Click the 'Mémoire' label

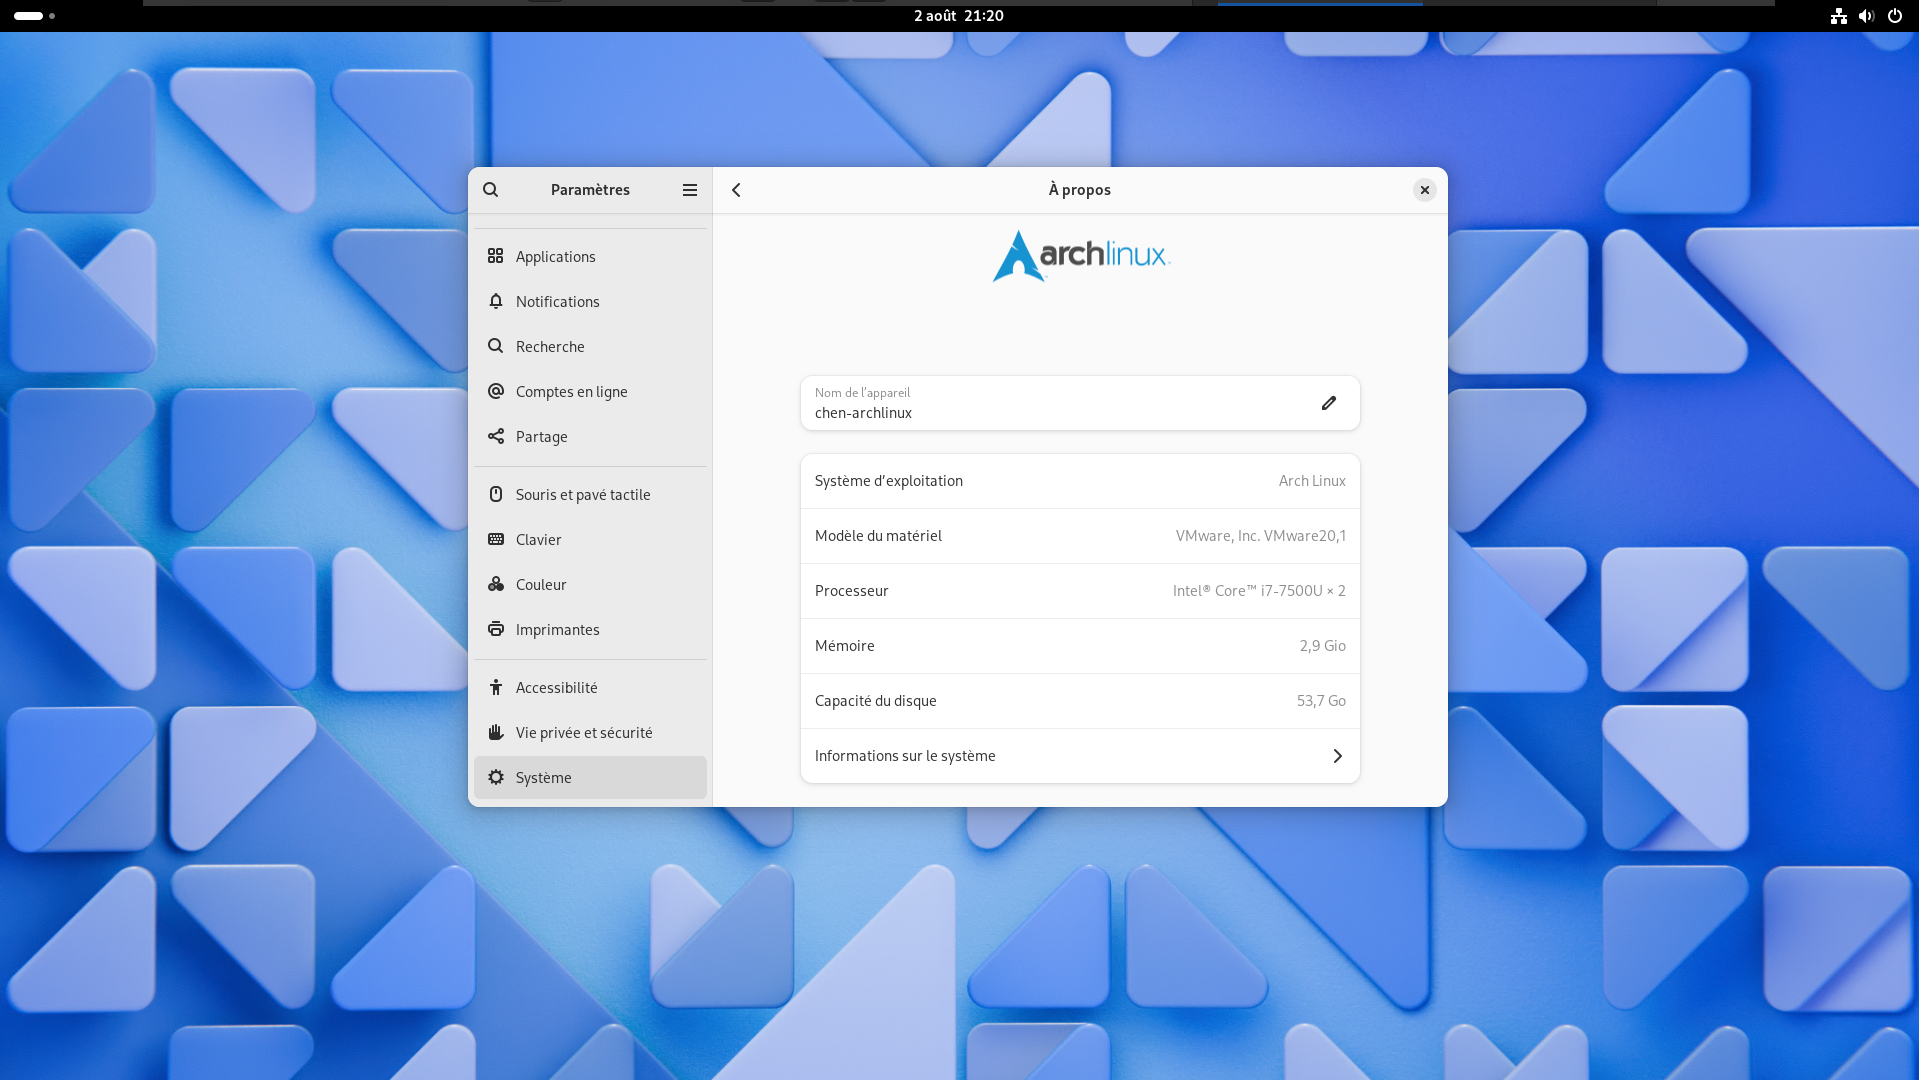coord(844,646)
